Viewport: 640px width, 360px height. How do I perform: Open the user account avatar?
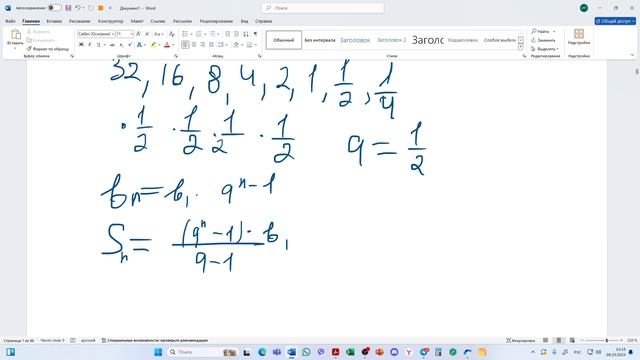coord(584,8)
